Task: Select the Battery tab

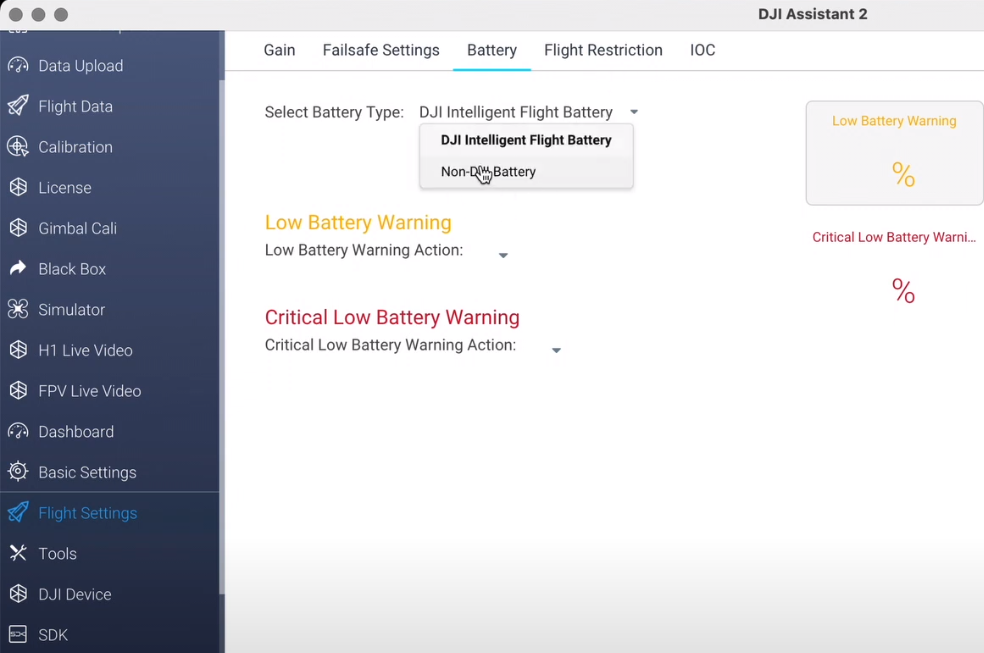Action: [x=492, y=50]
